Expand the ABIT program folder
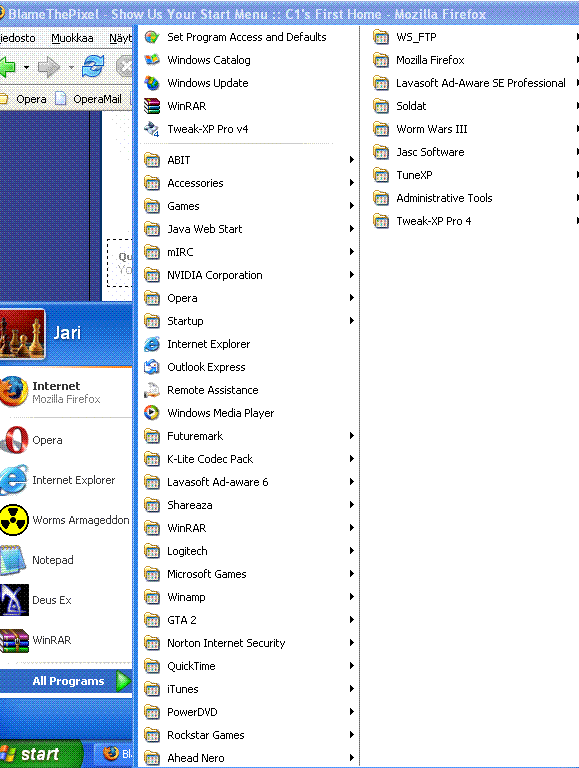579x768 pixels. 248,160
